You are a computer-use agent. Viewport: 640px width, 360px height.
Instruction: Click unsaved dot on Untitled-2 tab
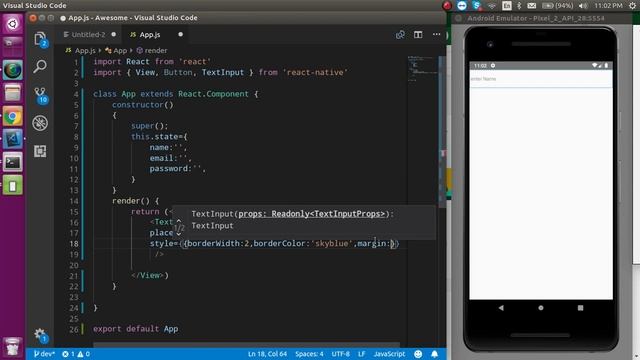tap(114, 34)
